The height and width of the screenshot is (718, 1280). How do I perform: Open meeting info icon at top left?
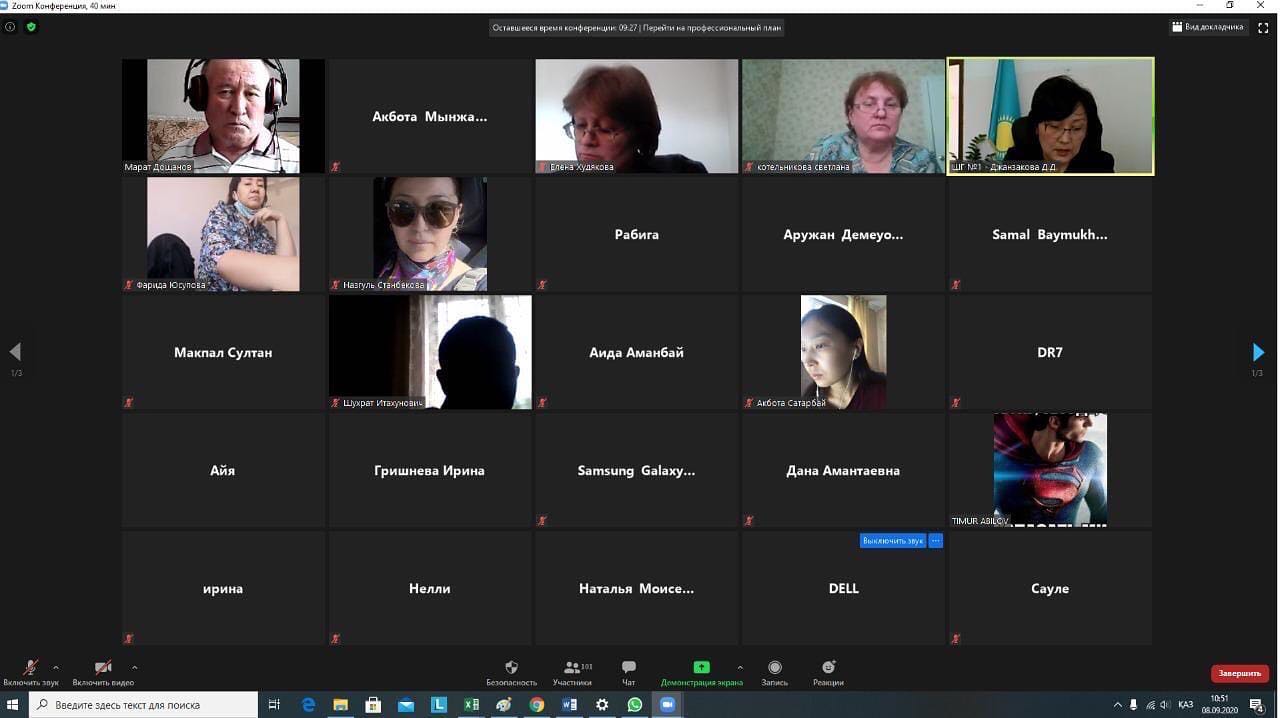coord(11,27)
